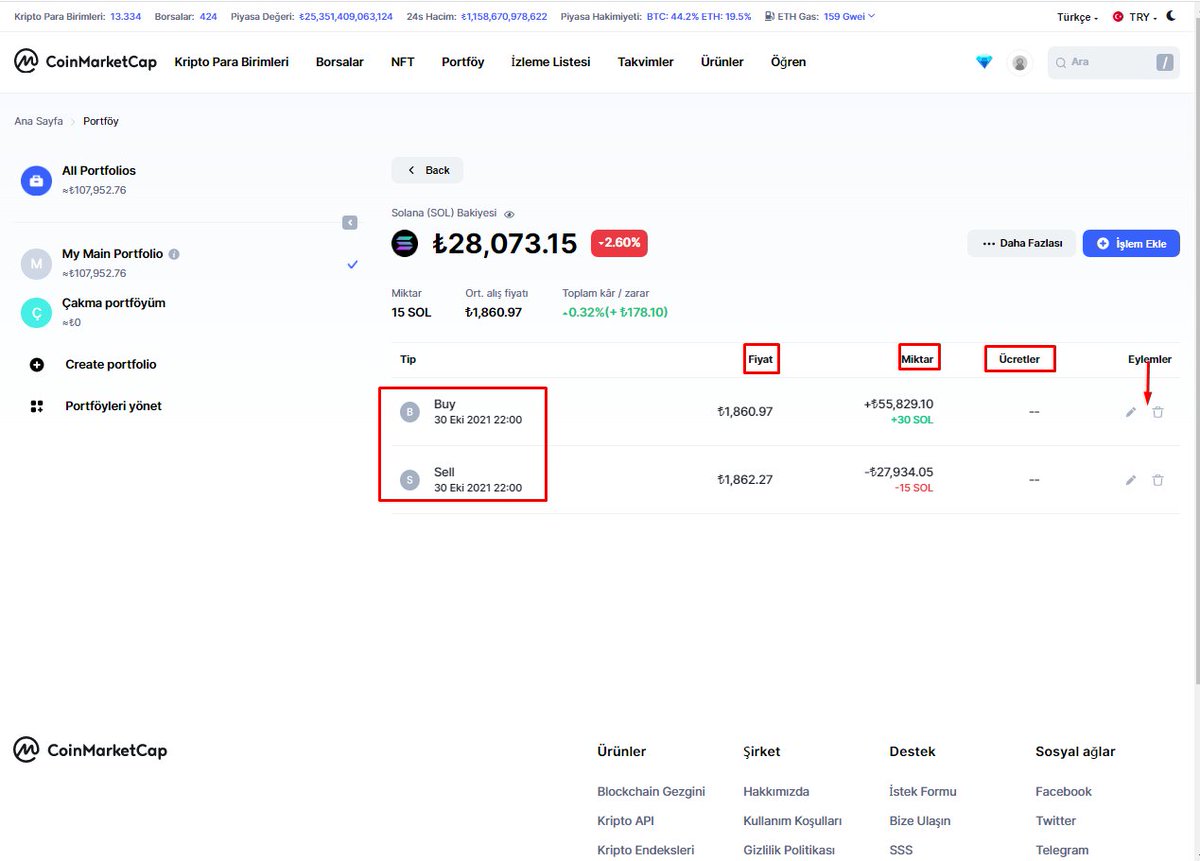Open the diamond rewards icon
The height and width of the screenshot is (861, 1200).
[984, 62]
